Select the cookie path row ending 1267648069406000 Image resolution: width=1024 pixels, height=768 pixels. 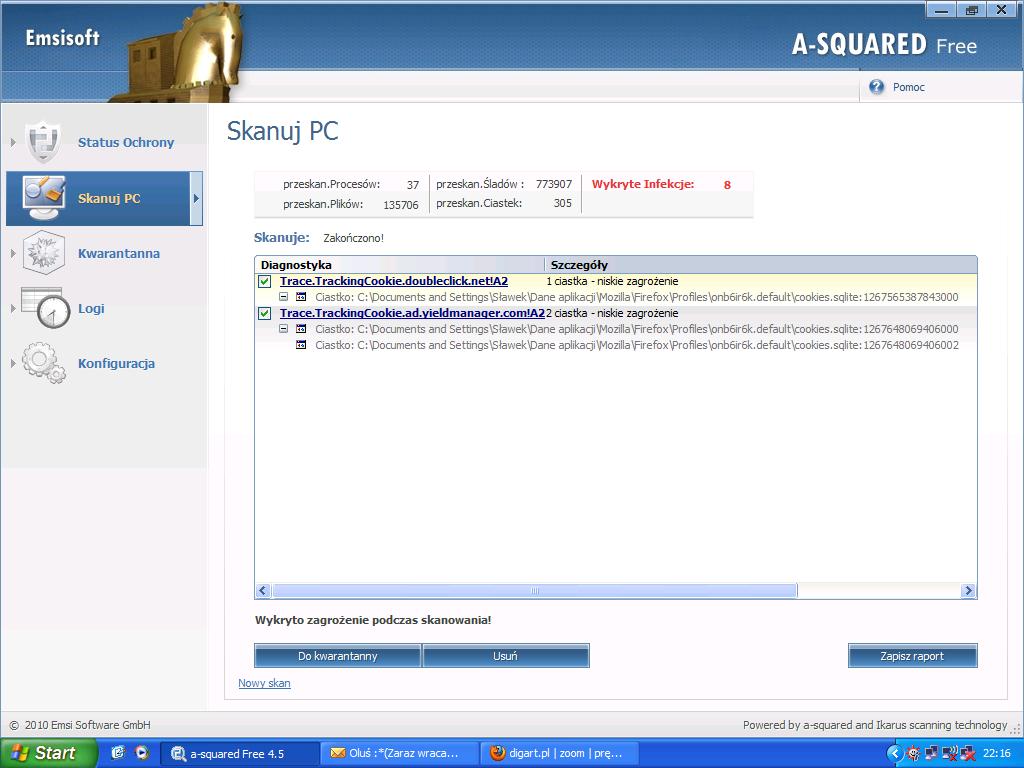point(637,329)
